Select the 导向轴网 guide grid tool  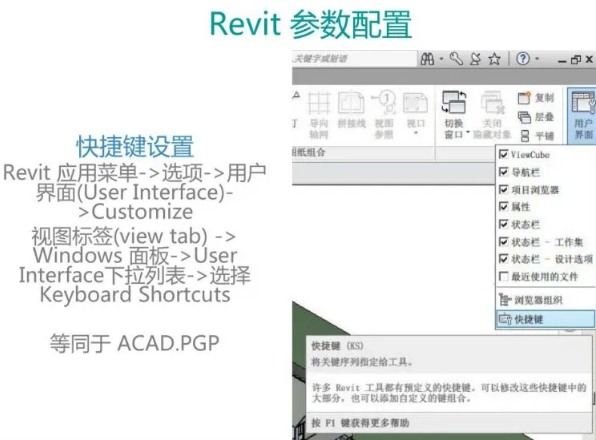(319, 114)
